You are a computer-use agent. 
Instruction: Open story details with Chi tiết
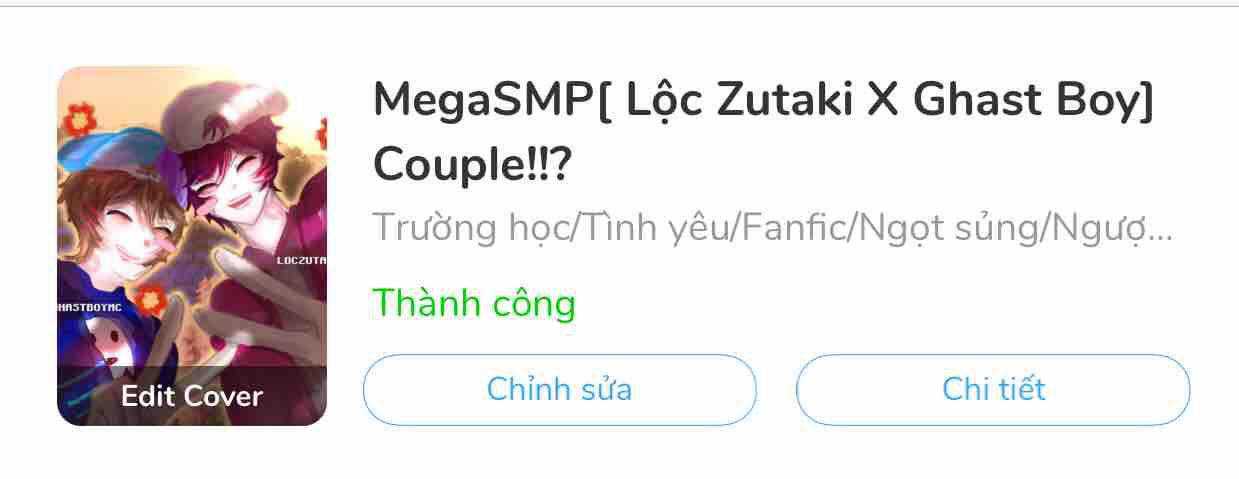pos(993,389)
